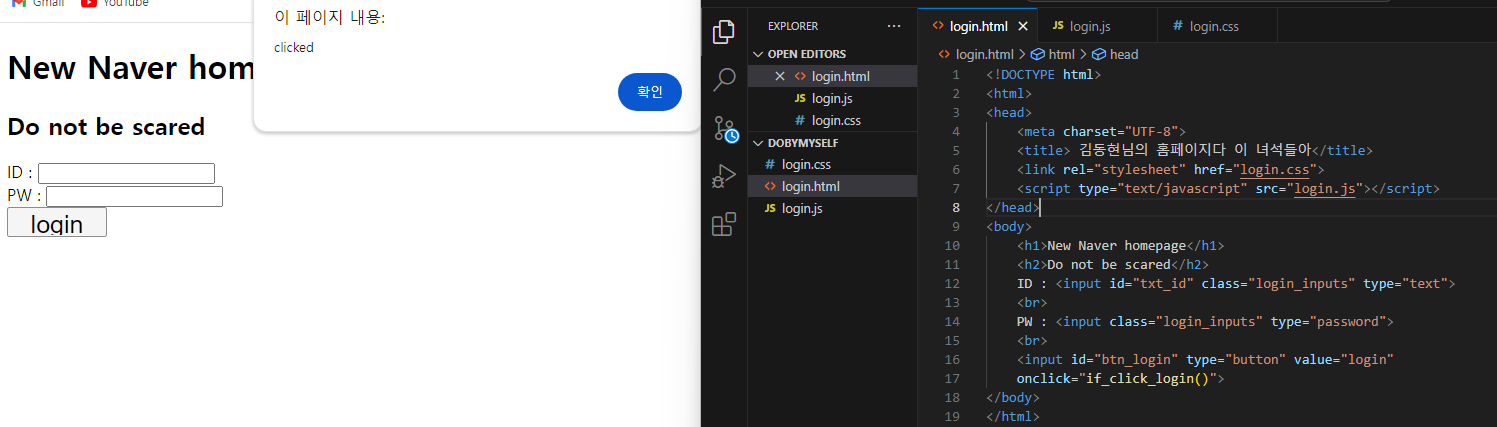Image resolution: width=1497 pixels, height=427 pixels.
Task: Open the Explorer view in the activity bar
Action: pos(724,32)
